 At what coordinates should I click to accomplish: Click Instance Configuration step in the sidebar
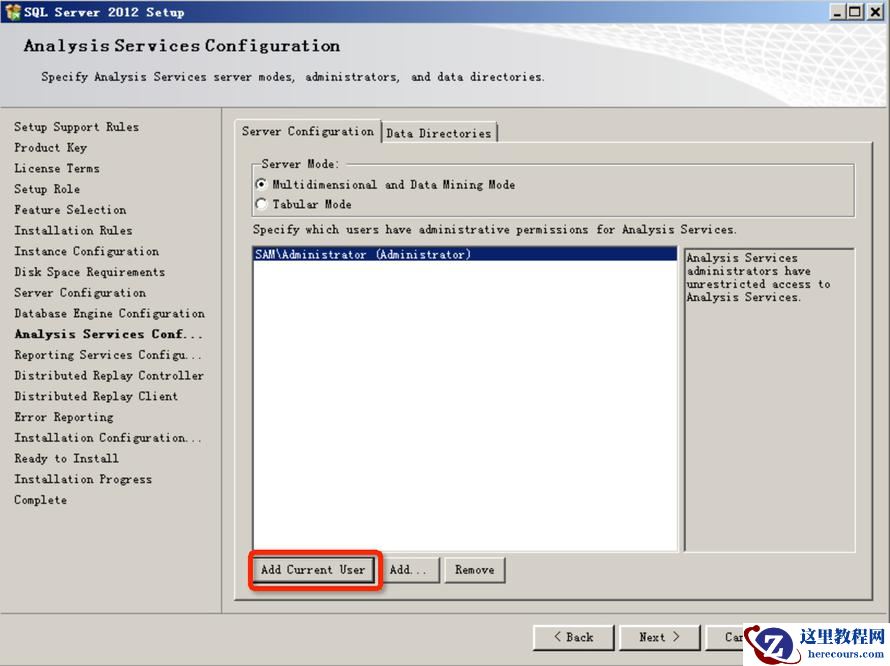click(x=87, y=251)
